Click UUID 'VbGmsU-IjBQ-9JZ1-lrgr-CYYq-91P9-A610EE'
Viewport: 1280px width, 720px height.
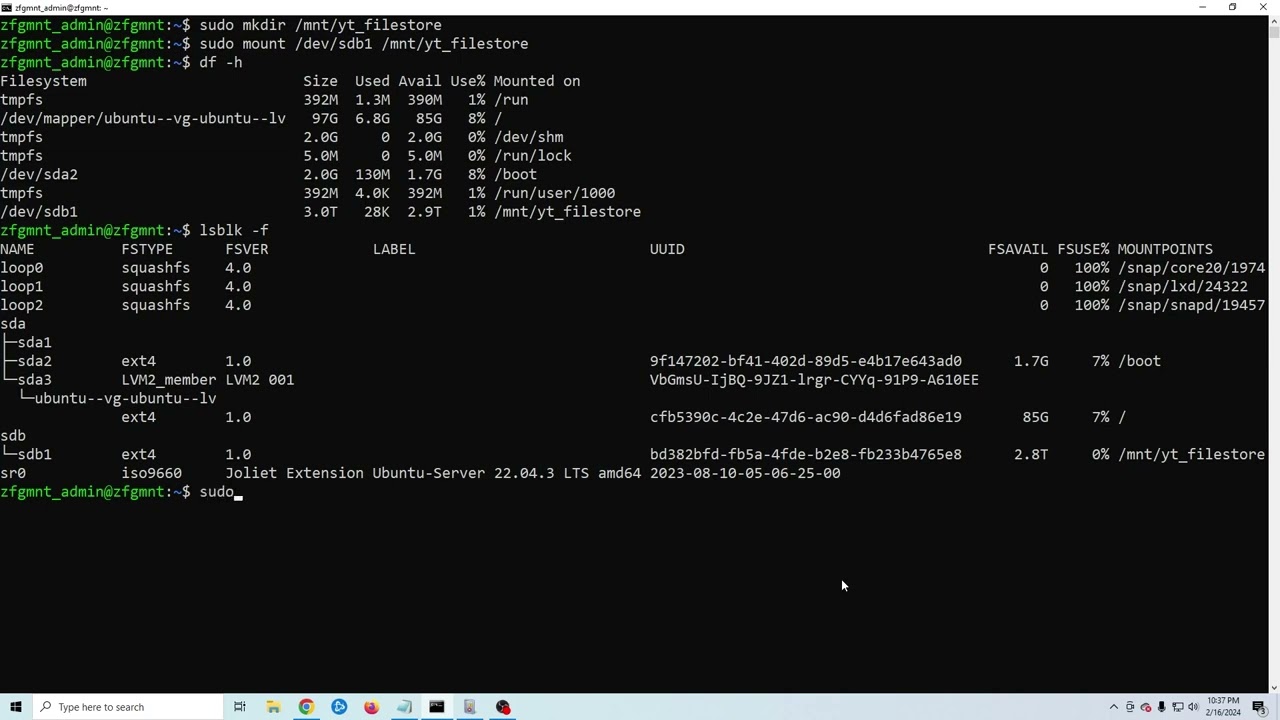tap(814, 380)
